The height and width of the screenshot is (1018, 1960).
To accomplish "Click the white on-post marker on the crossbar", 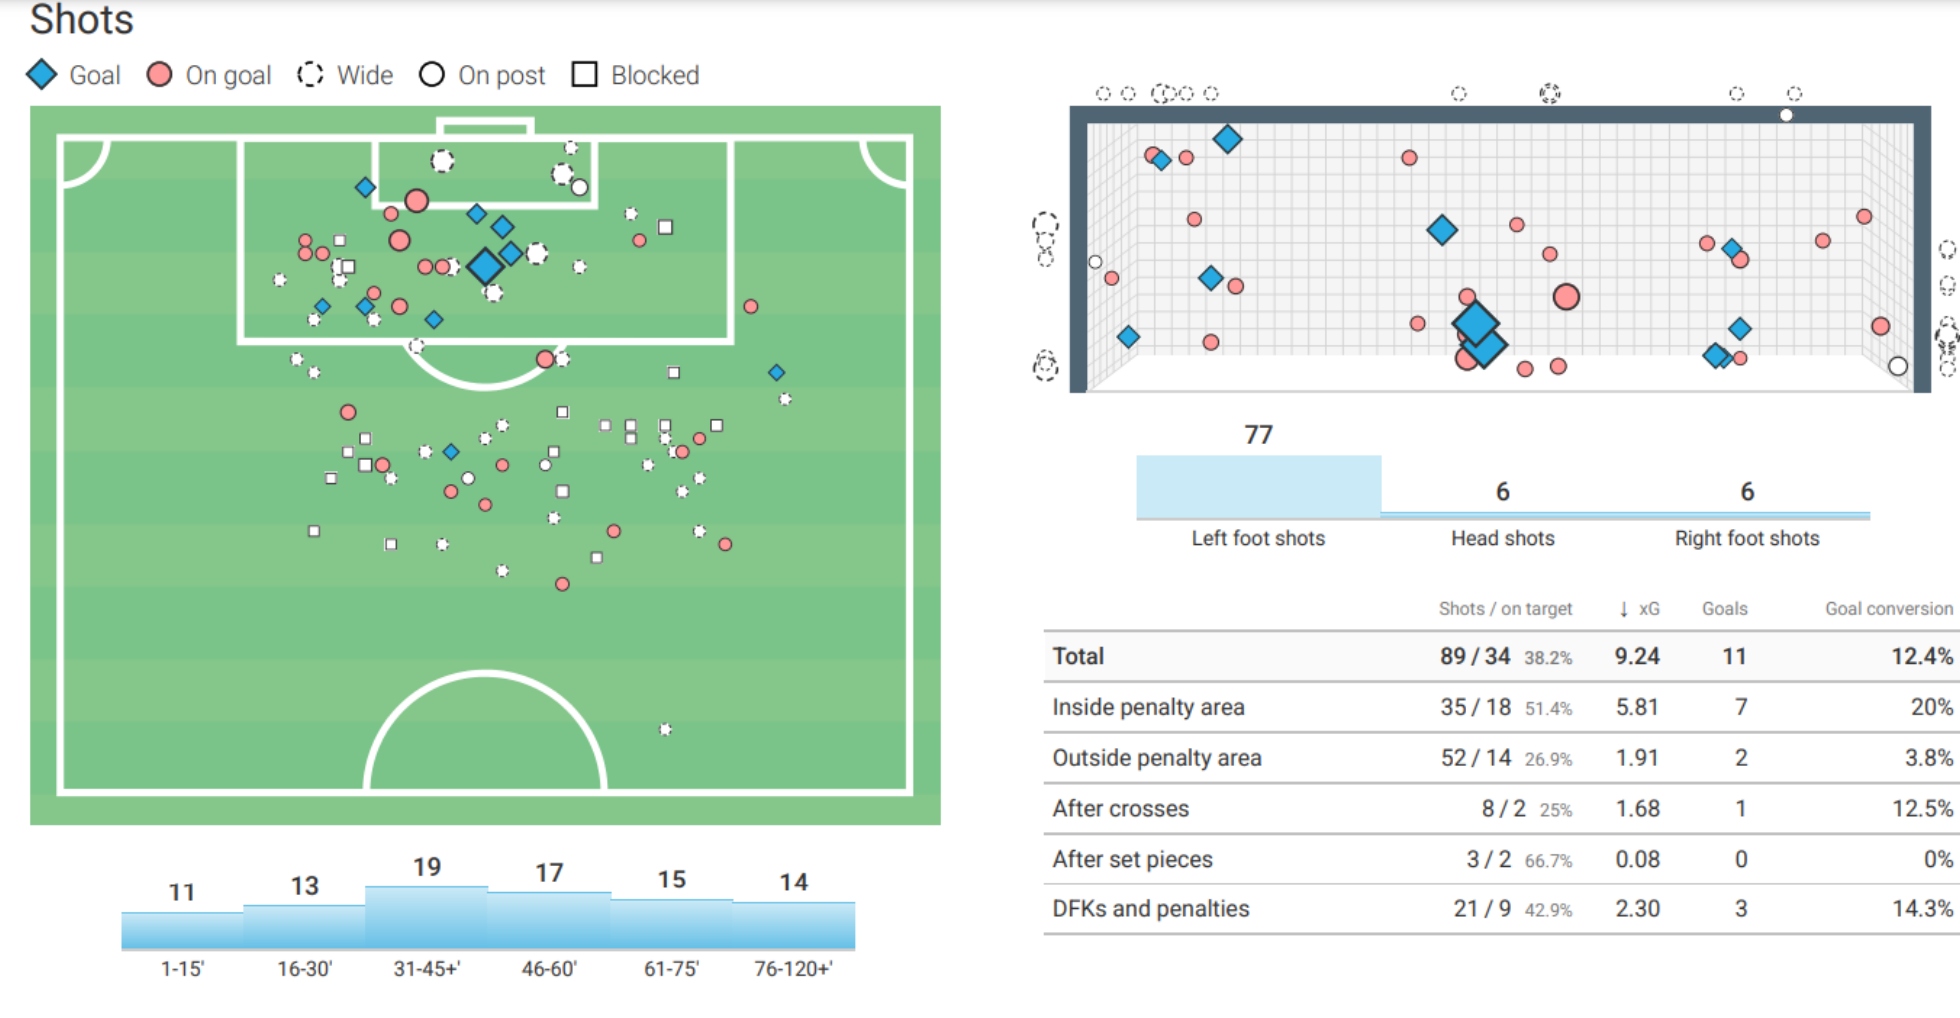I will (x=1786, y=115).
